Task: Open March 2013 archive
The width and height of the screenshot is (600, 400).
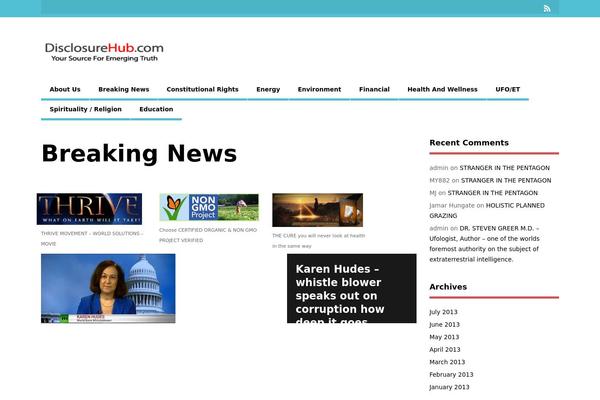Action: [447, 362]
